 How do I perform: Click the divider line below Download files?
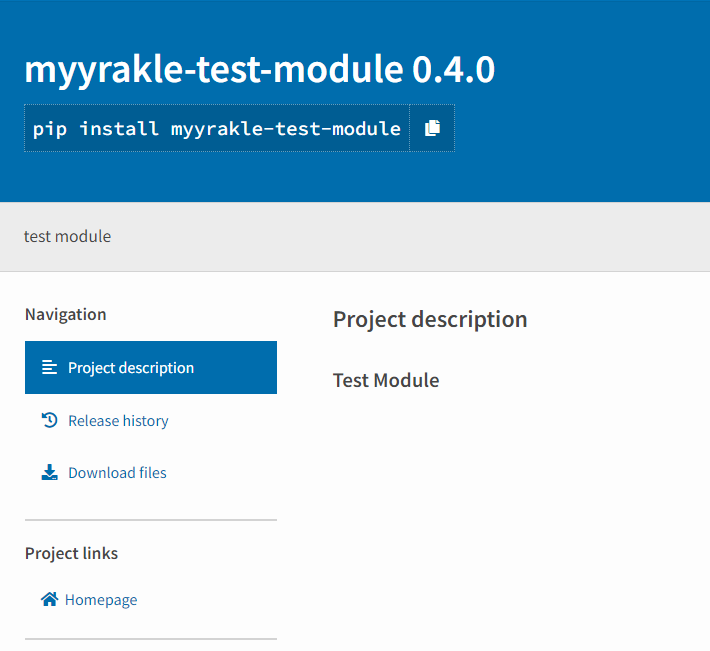tap(150, 520)
